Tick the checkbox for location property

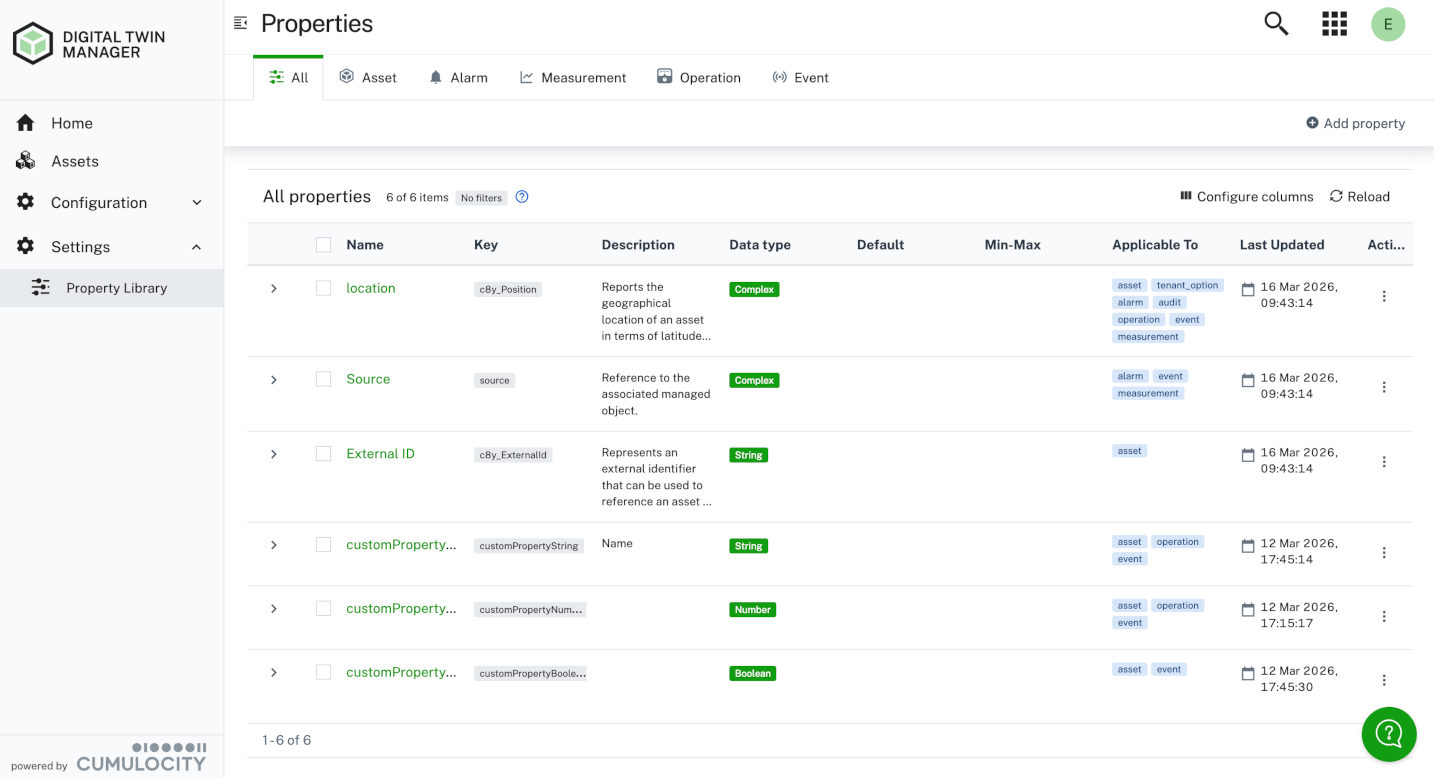pyautogui.click(x=323, y=288)
